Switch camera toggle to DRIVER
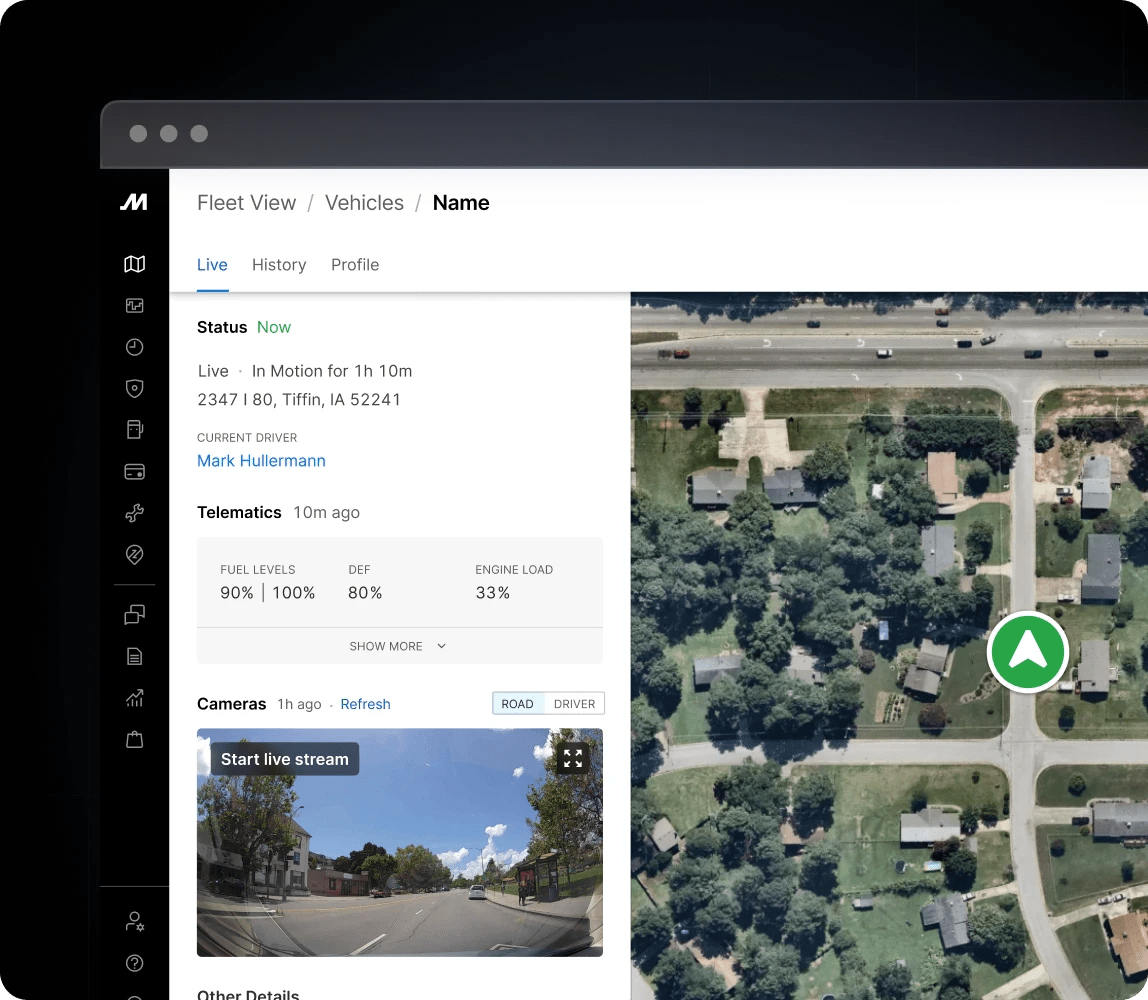Viewport: 1148px width, 1000px height. click(574, 704)
